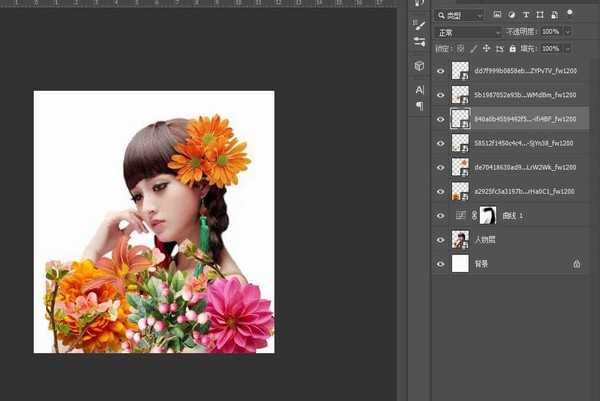Image resolution: width=600 pixels, height=401 pixels.
Task: Click the smart object filter icon
Action: pyautogui.click(x=554, y=15)
